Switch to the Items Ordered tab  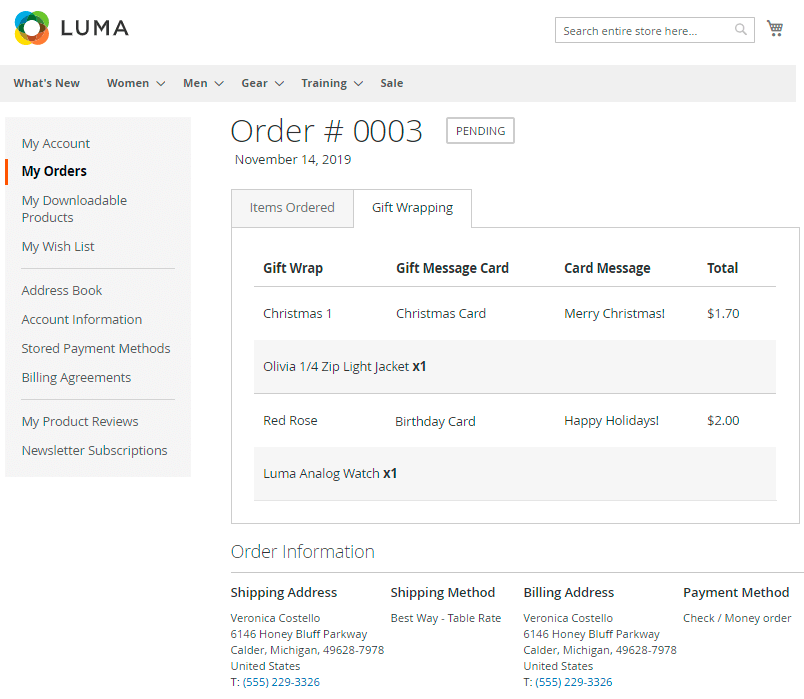coord(292,208)
